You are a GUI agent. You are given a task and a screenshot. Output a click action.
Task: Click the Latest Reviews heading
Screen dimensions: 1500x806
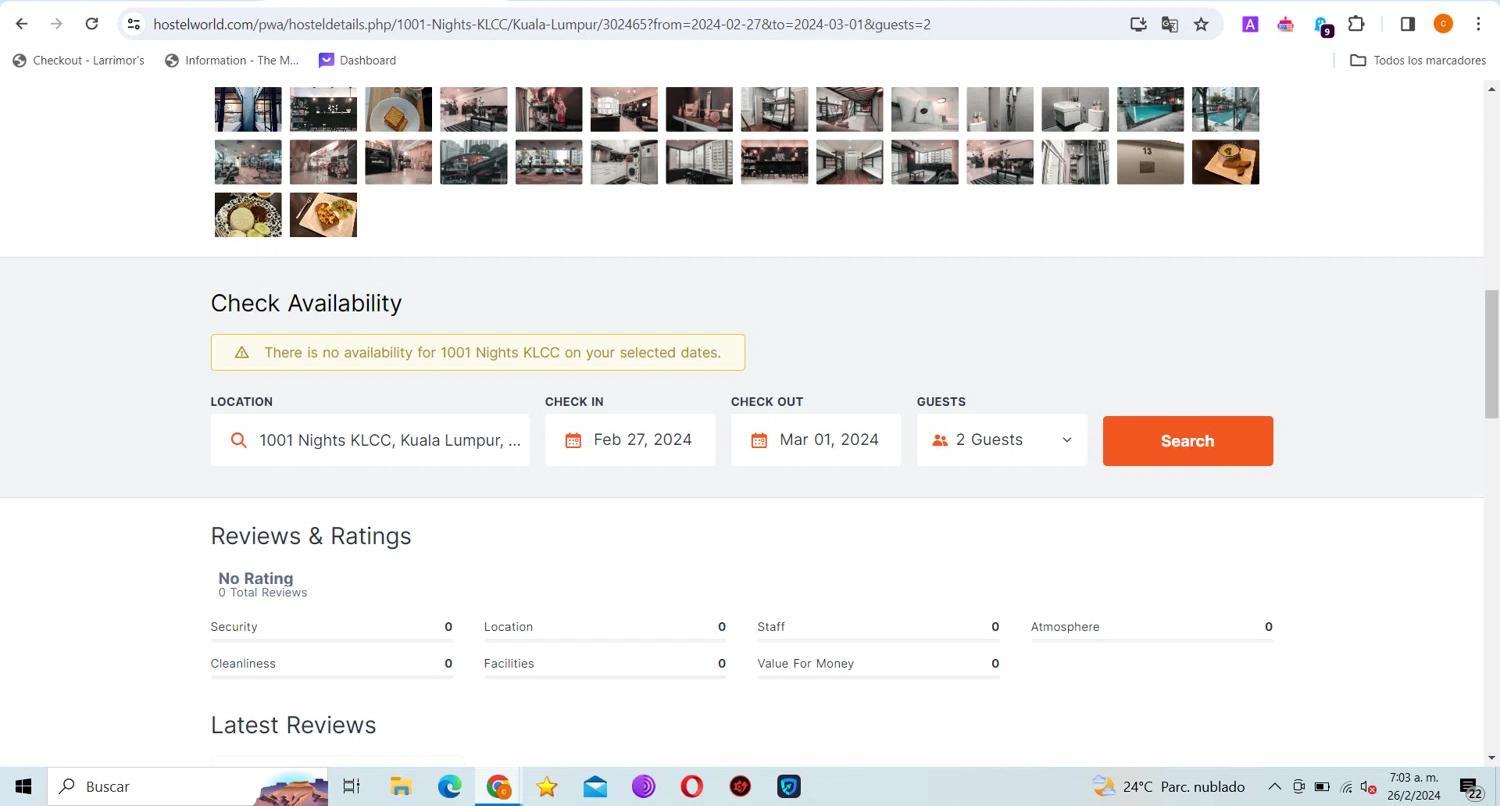click(x=293, y=725)
